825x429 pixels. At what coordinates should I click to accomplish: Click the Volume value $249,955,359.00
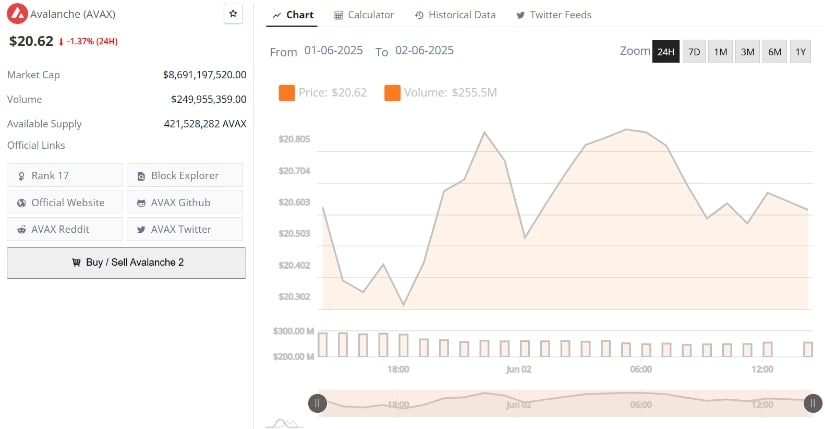[x=208, y=99]
